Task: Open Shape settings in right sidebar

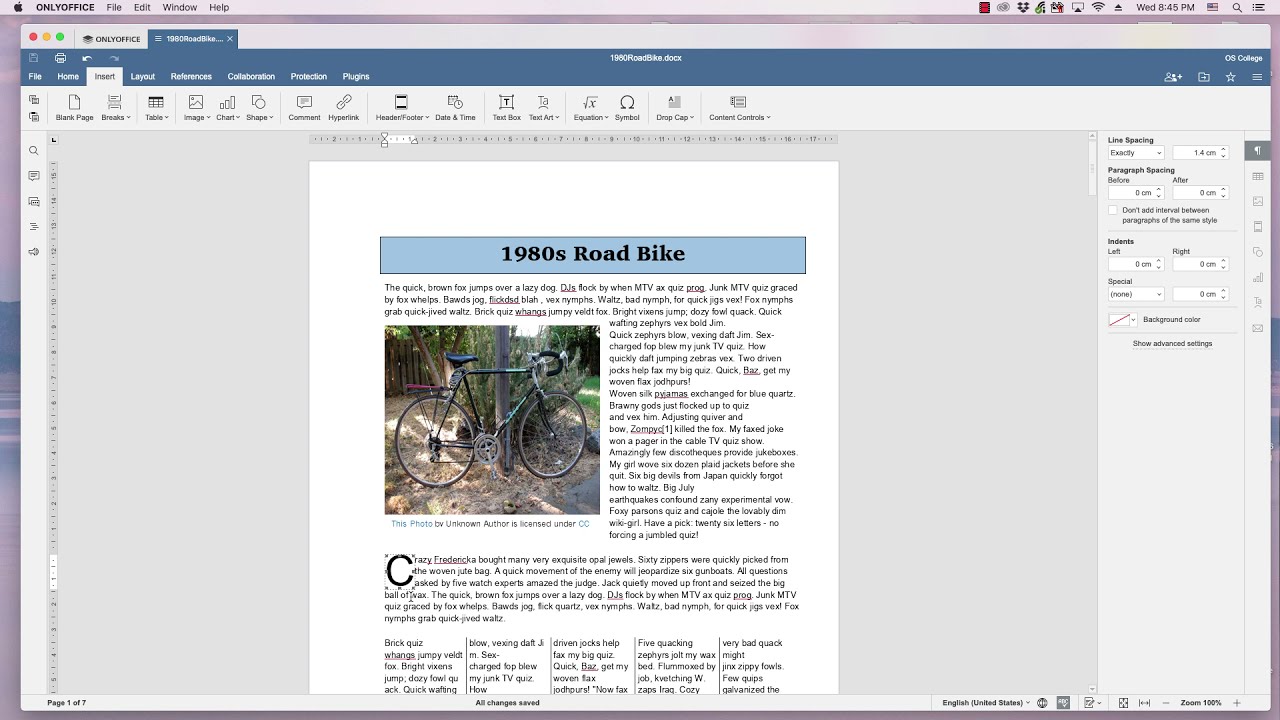Action: pyautogui.click(x=1257, y=252)
